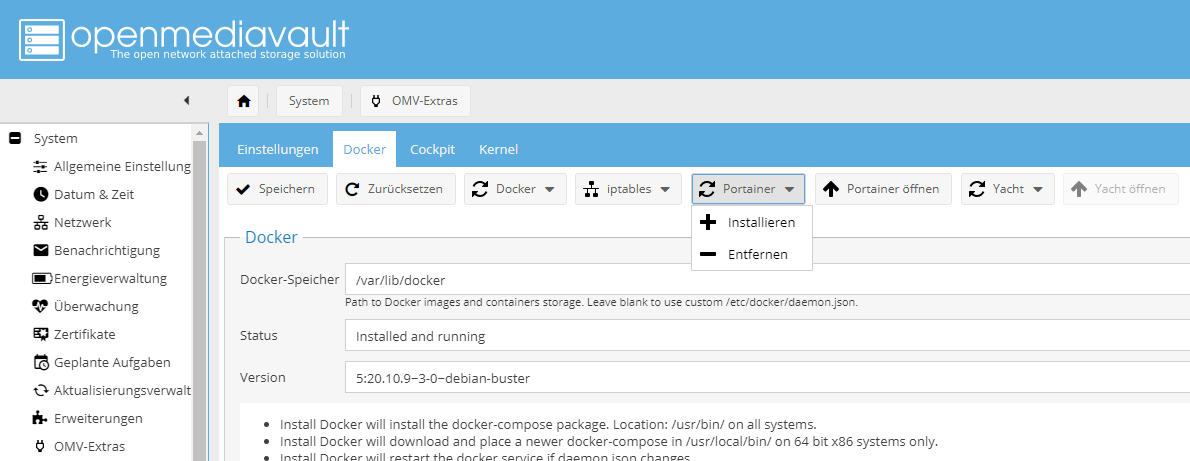
Task: Select OMV-Extras in the sidebar tree
Action: [x=89, y=446]
